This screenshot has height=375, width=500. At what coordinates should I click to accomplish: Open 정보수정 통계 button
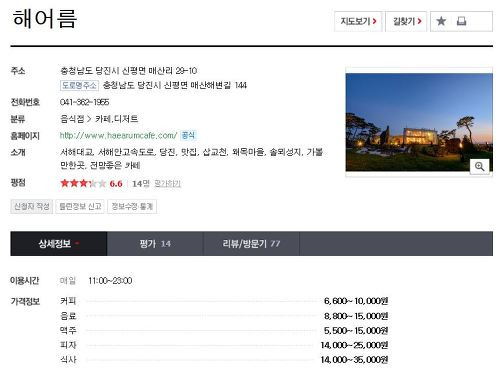(132, 206)
